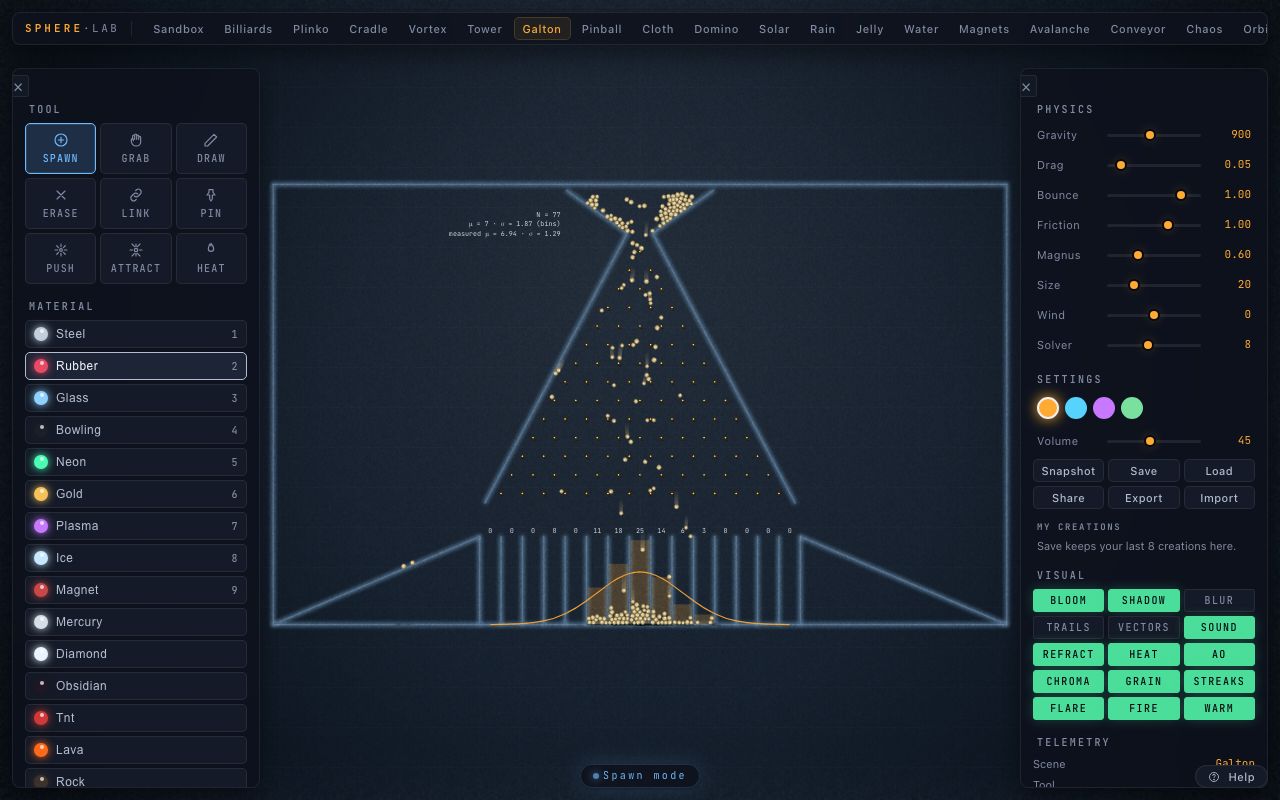Select the Plasma material
The height and width of the screenshot is (800, 1280).
pyautogui.click(x=136, y=526)
